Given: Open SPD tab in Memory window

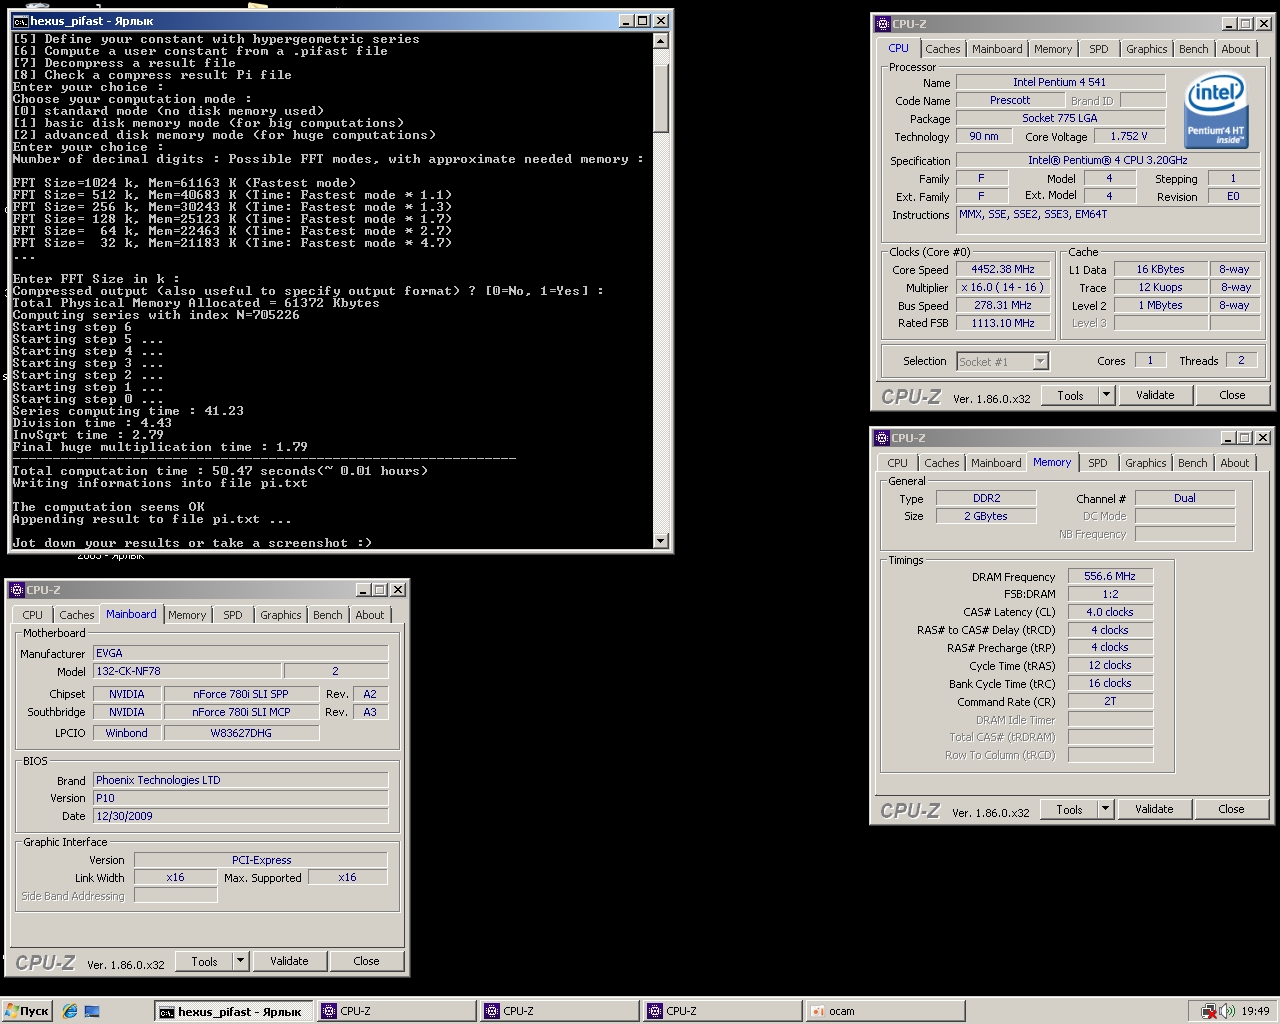Looking at the screenshot, I should 1098,463.
